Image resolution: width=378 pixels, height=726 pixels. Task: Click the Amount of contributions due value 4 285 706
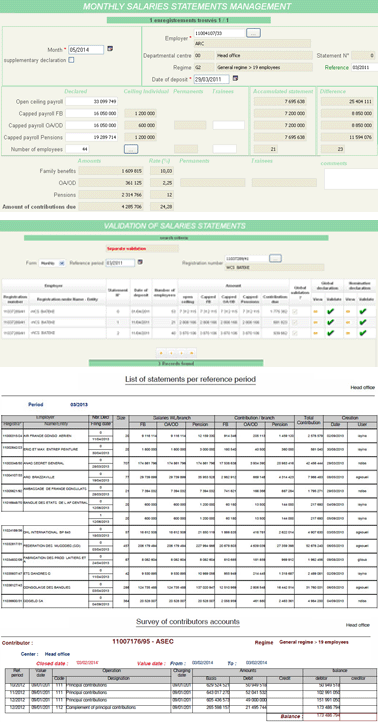click(x=111, y=207)
